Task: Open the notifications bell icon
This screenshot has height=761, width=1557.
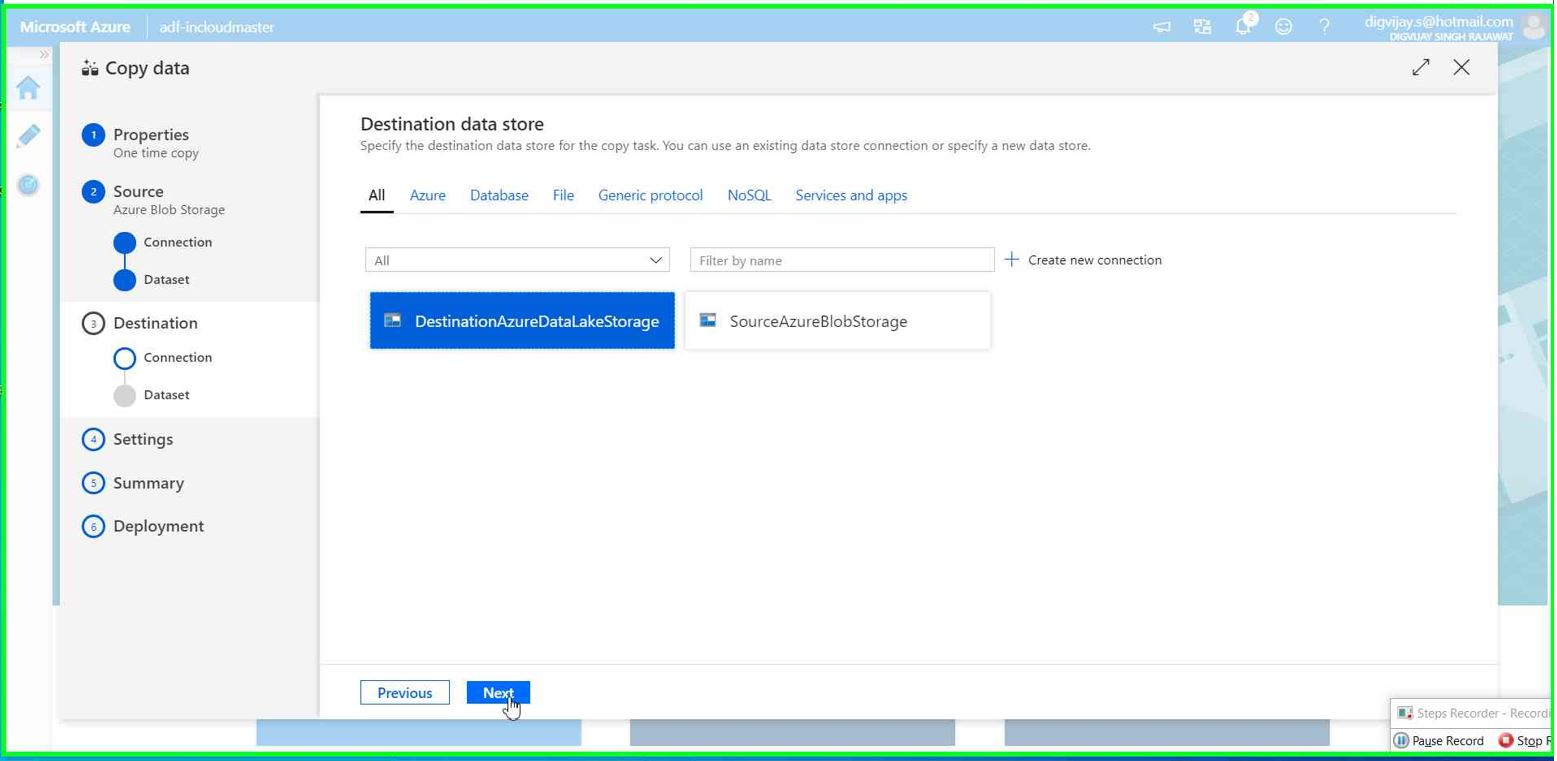Action: [x=1243, y=27]
